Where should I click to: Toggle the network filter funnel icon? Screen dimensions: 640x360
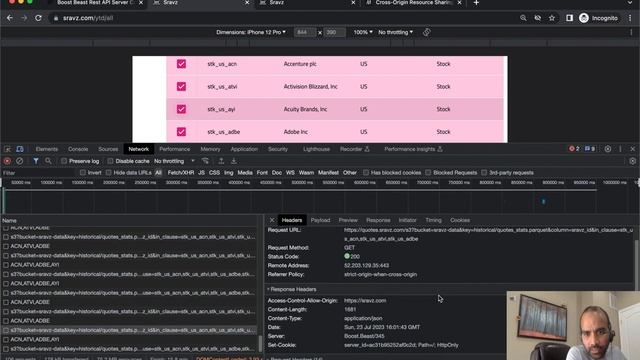(36, 161)
